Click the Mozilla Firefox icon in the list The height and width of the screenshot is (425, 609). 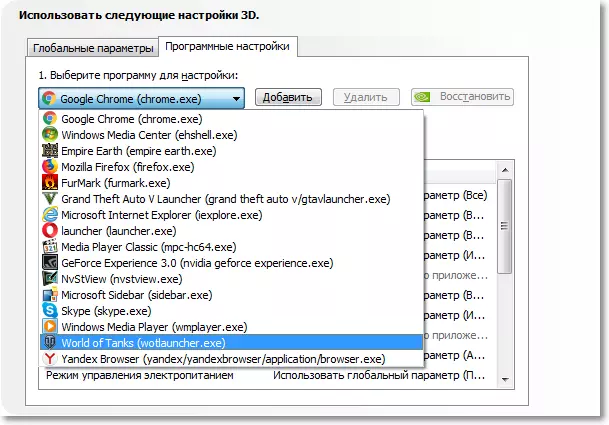click(x=50, y=167)
